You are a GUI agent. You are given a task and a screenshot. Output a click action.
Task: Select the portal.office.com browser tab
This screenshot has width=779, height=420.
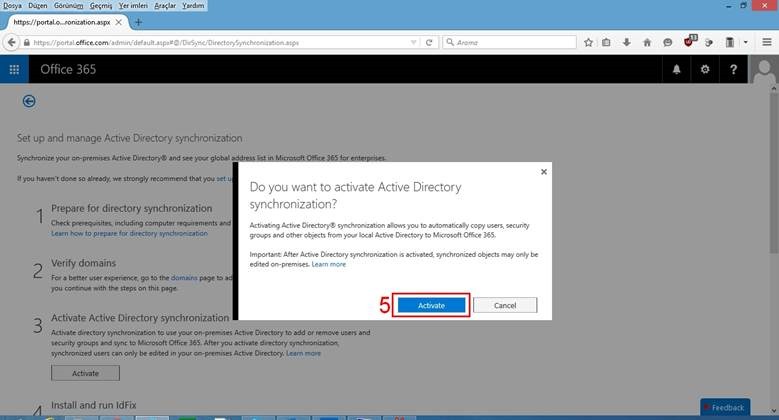click(x=62, y=22)
